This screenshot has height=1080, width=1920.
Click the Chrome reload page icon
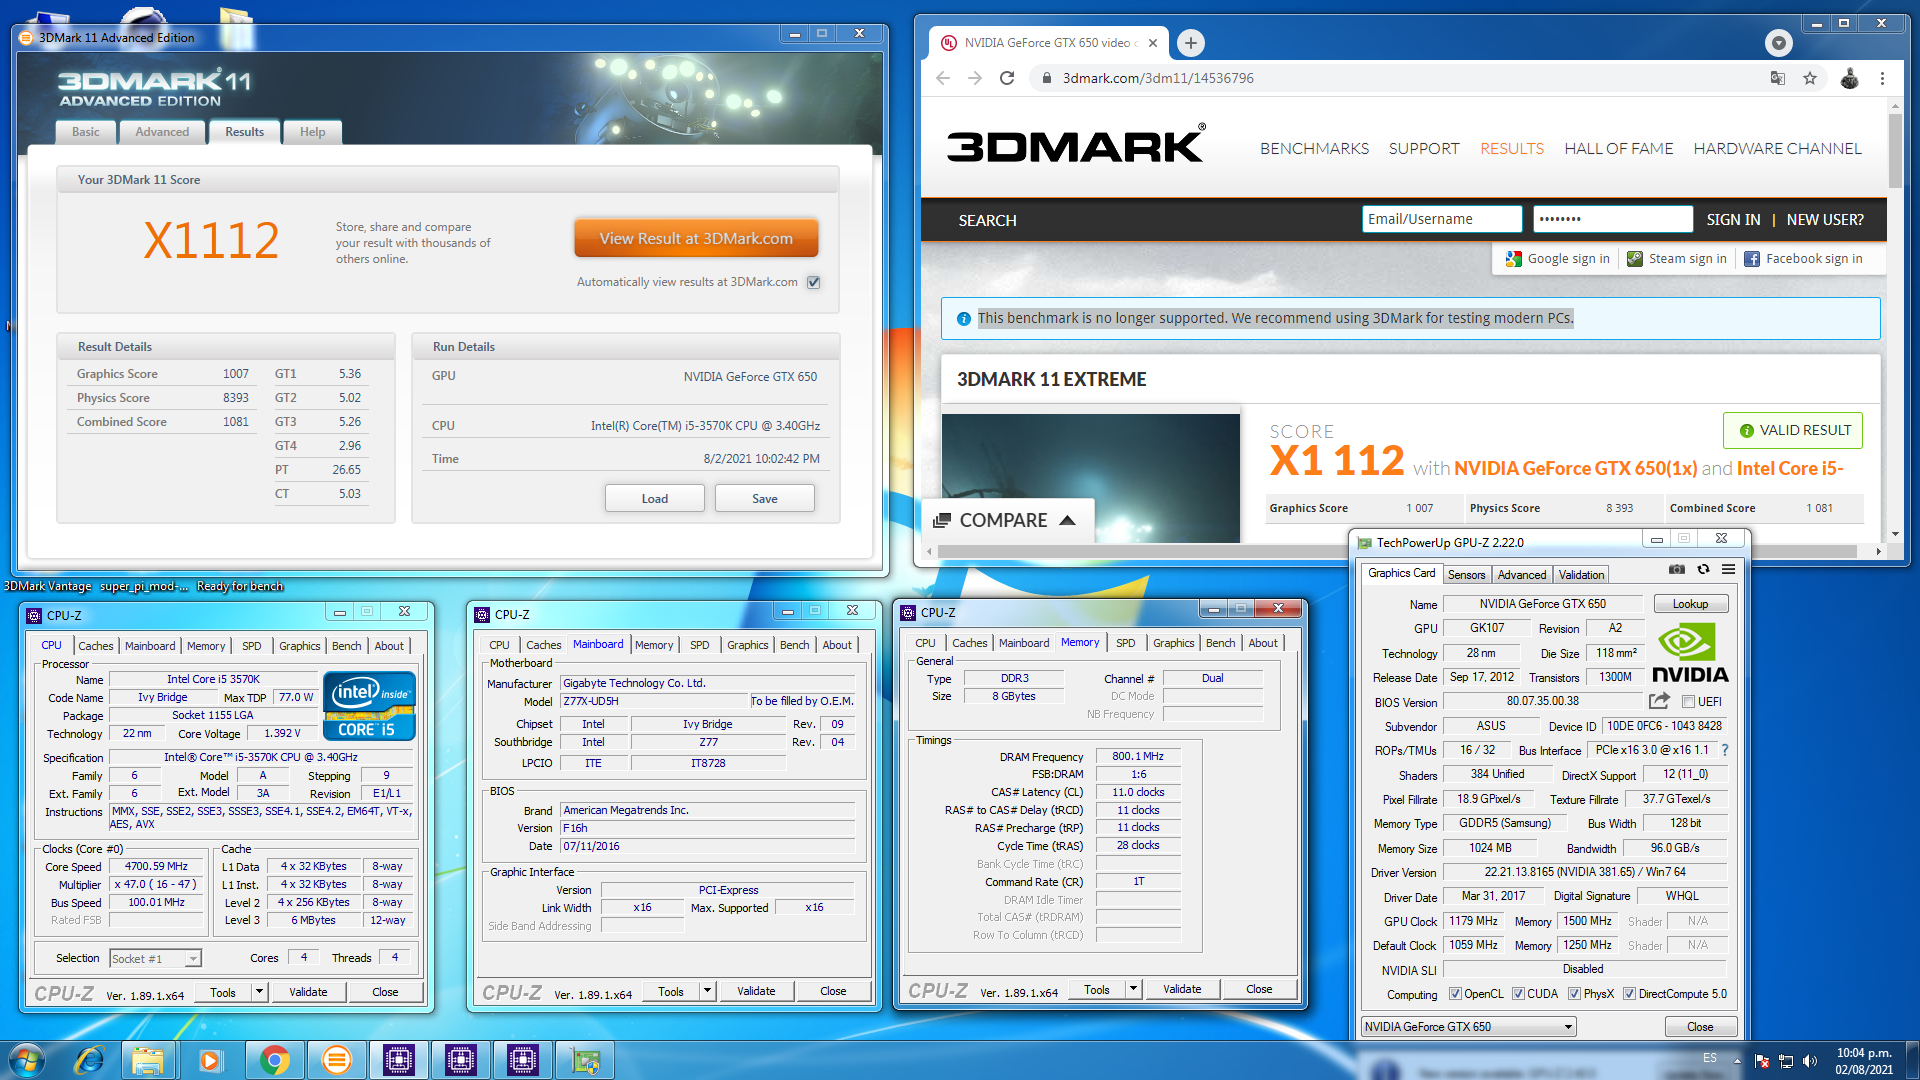click(x=1007, y=78)
